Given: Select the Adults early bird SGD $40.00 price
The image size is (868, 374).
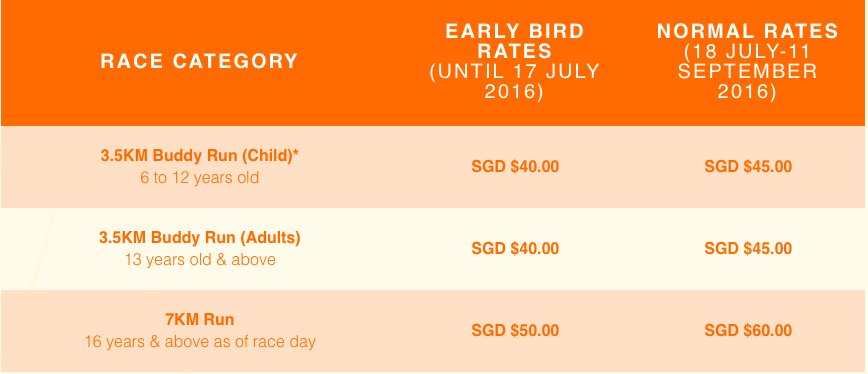Looking at the screenshot, I should pyautogui.click(x=515, y=248).
